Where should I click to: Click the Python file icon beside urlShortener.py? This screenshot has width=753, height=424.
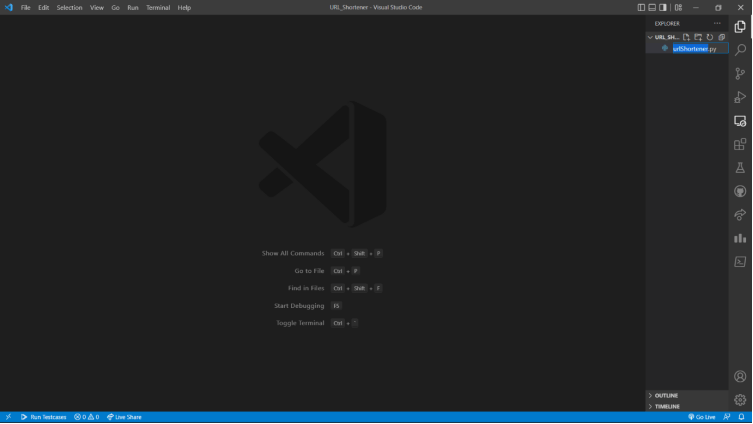tap(665, 48)
